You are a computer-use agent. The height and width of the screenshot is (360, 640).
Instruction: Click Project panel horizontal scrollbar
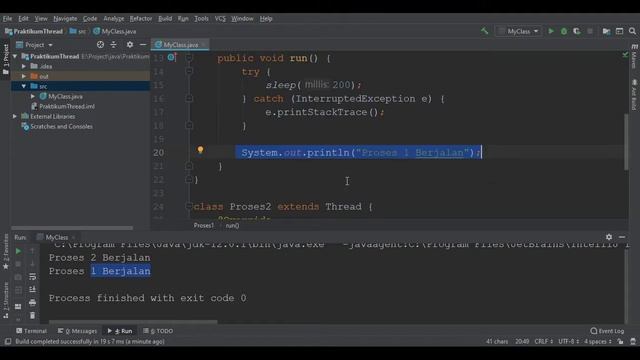point(72,228)
